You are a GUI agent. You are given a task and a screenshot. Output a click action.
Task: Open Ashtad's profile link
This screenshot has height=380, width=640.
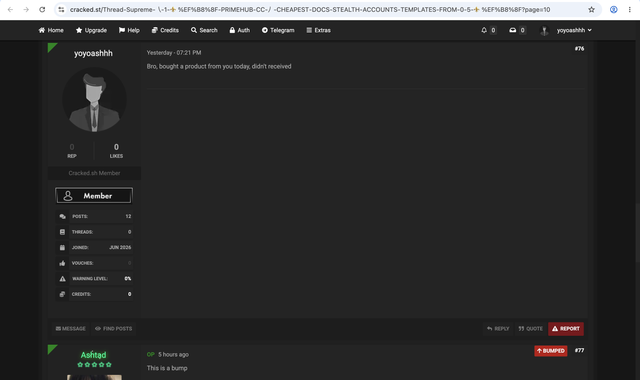pos(93,355)
